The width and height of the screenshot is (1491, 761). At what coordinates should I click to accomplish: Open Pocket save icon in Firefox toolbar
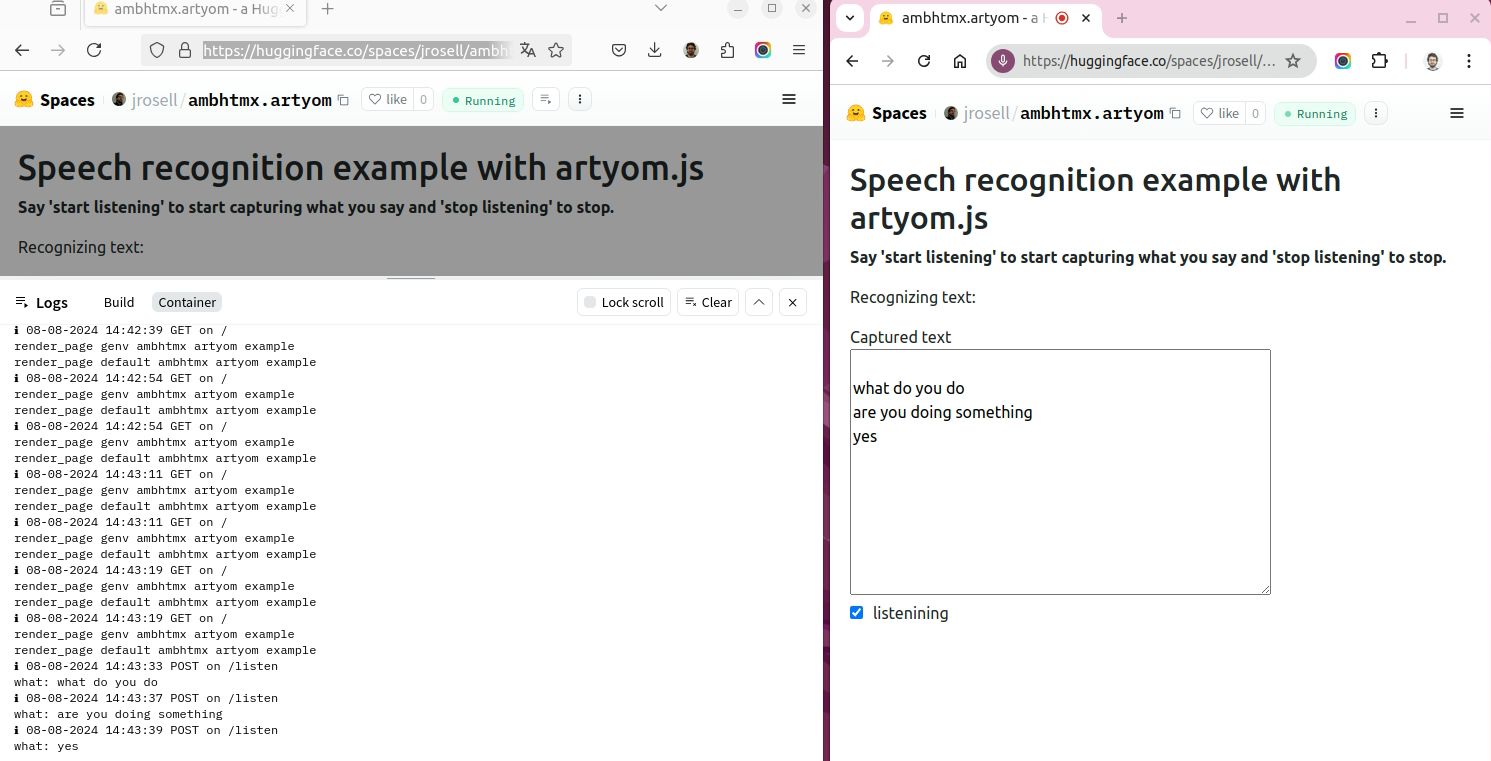(619, 50)
